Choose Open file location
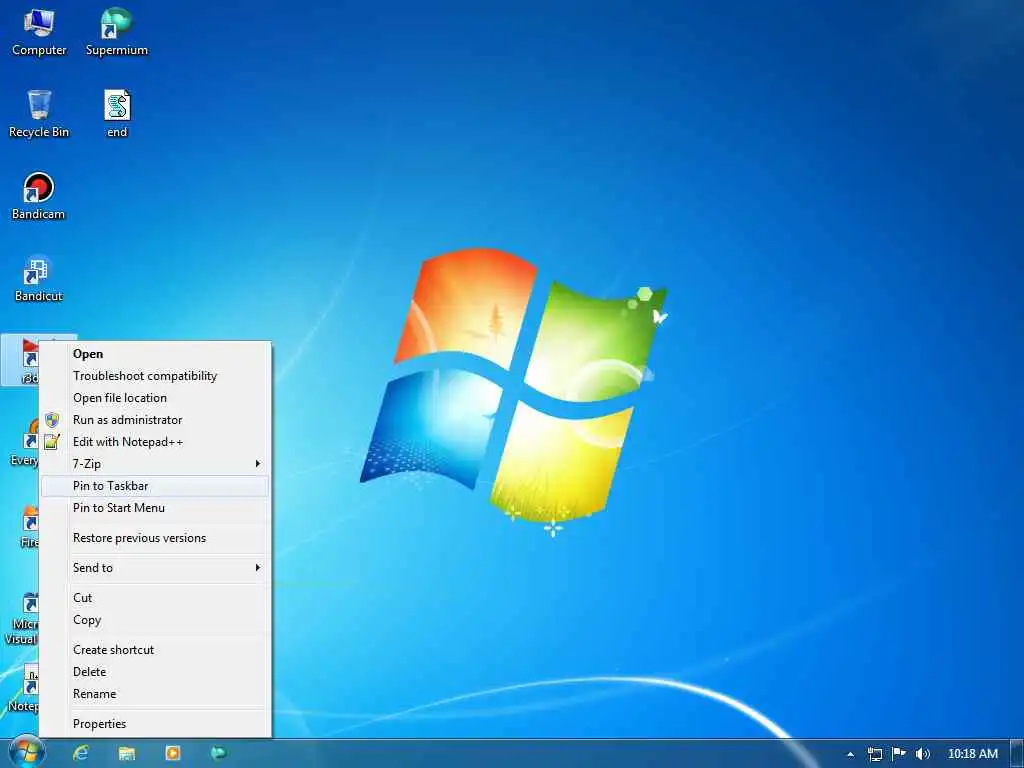Image resolution: width=1024 pixels, height=768 pixels. pyautogui.click(x=155, y=398)
